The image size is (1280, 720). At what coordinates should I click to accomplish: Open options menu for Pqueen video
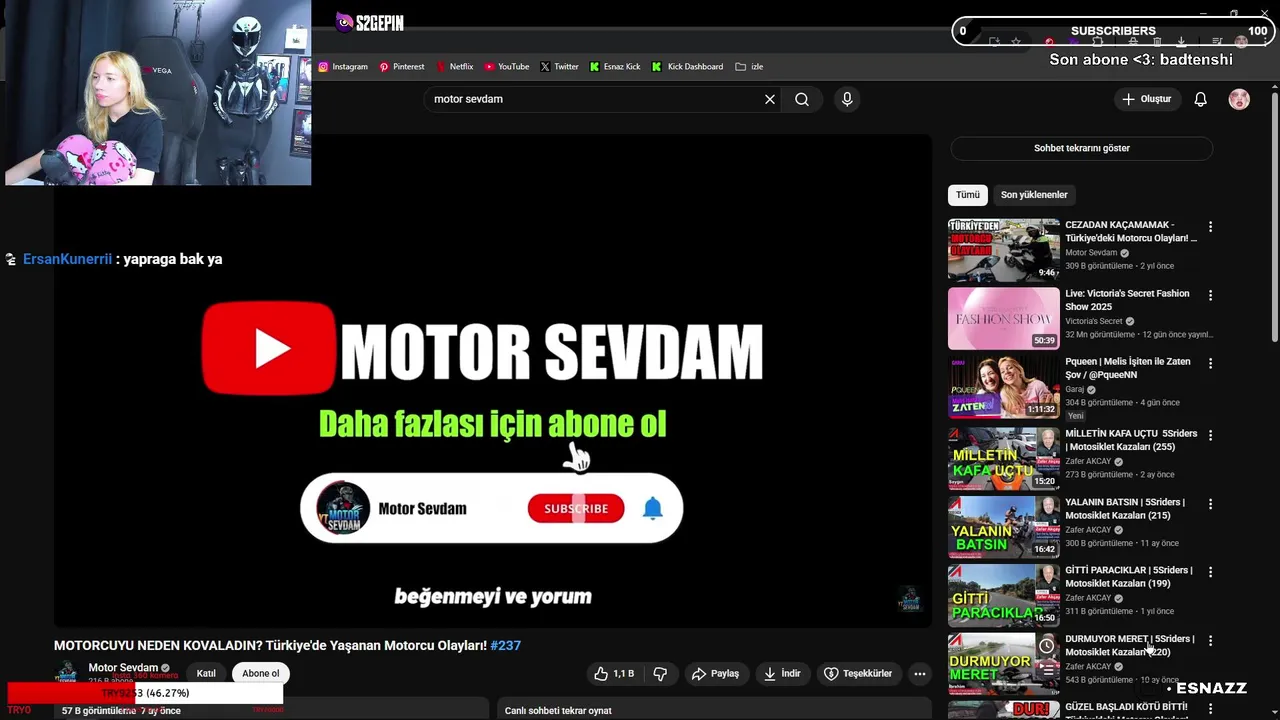coord(1210,363)
